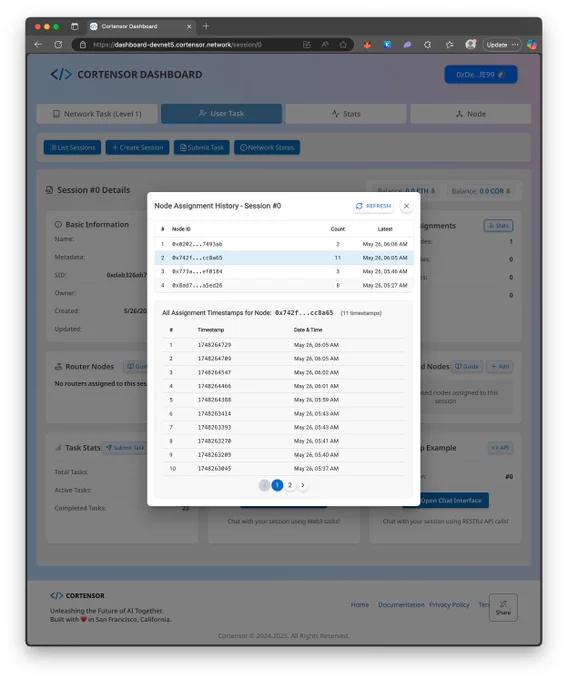This screenshot has width=568, height=680.
Task: Open the browser profile avatar
Action: [470, 44]
